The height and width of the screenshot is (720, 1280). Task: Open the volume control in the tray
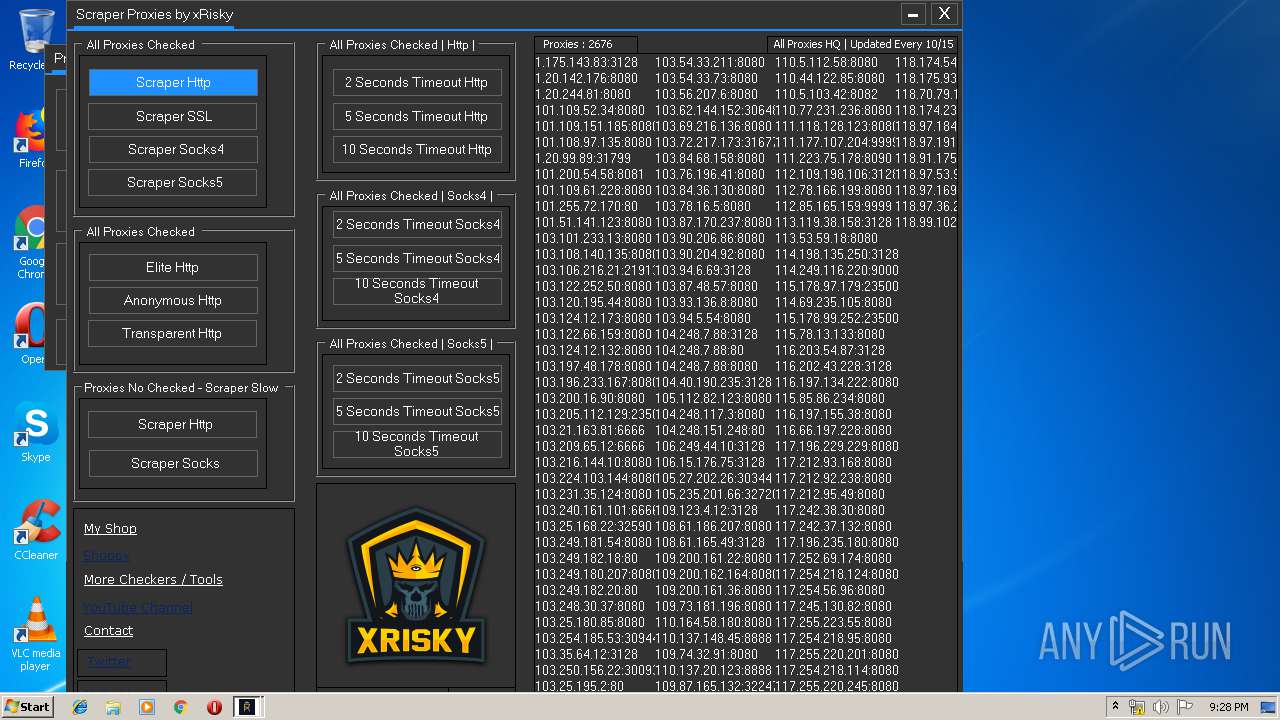coord(1160,707)
